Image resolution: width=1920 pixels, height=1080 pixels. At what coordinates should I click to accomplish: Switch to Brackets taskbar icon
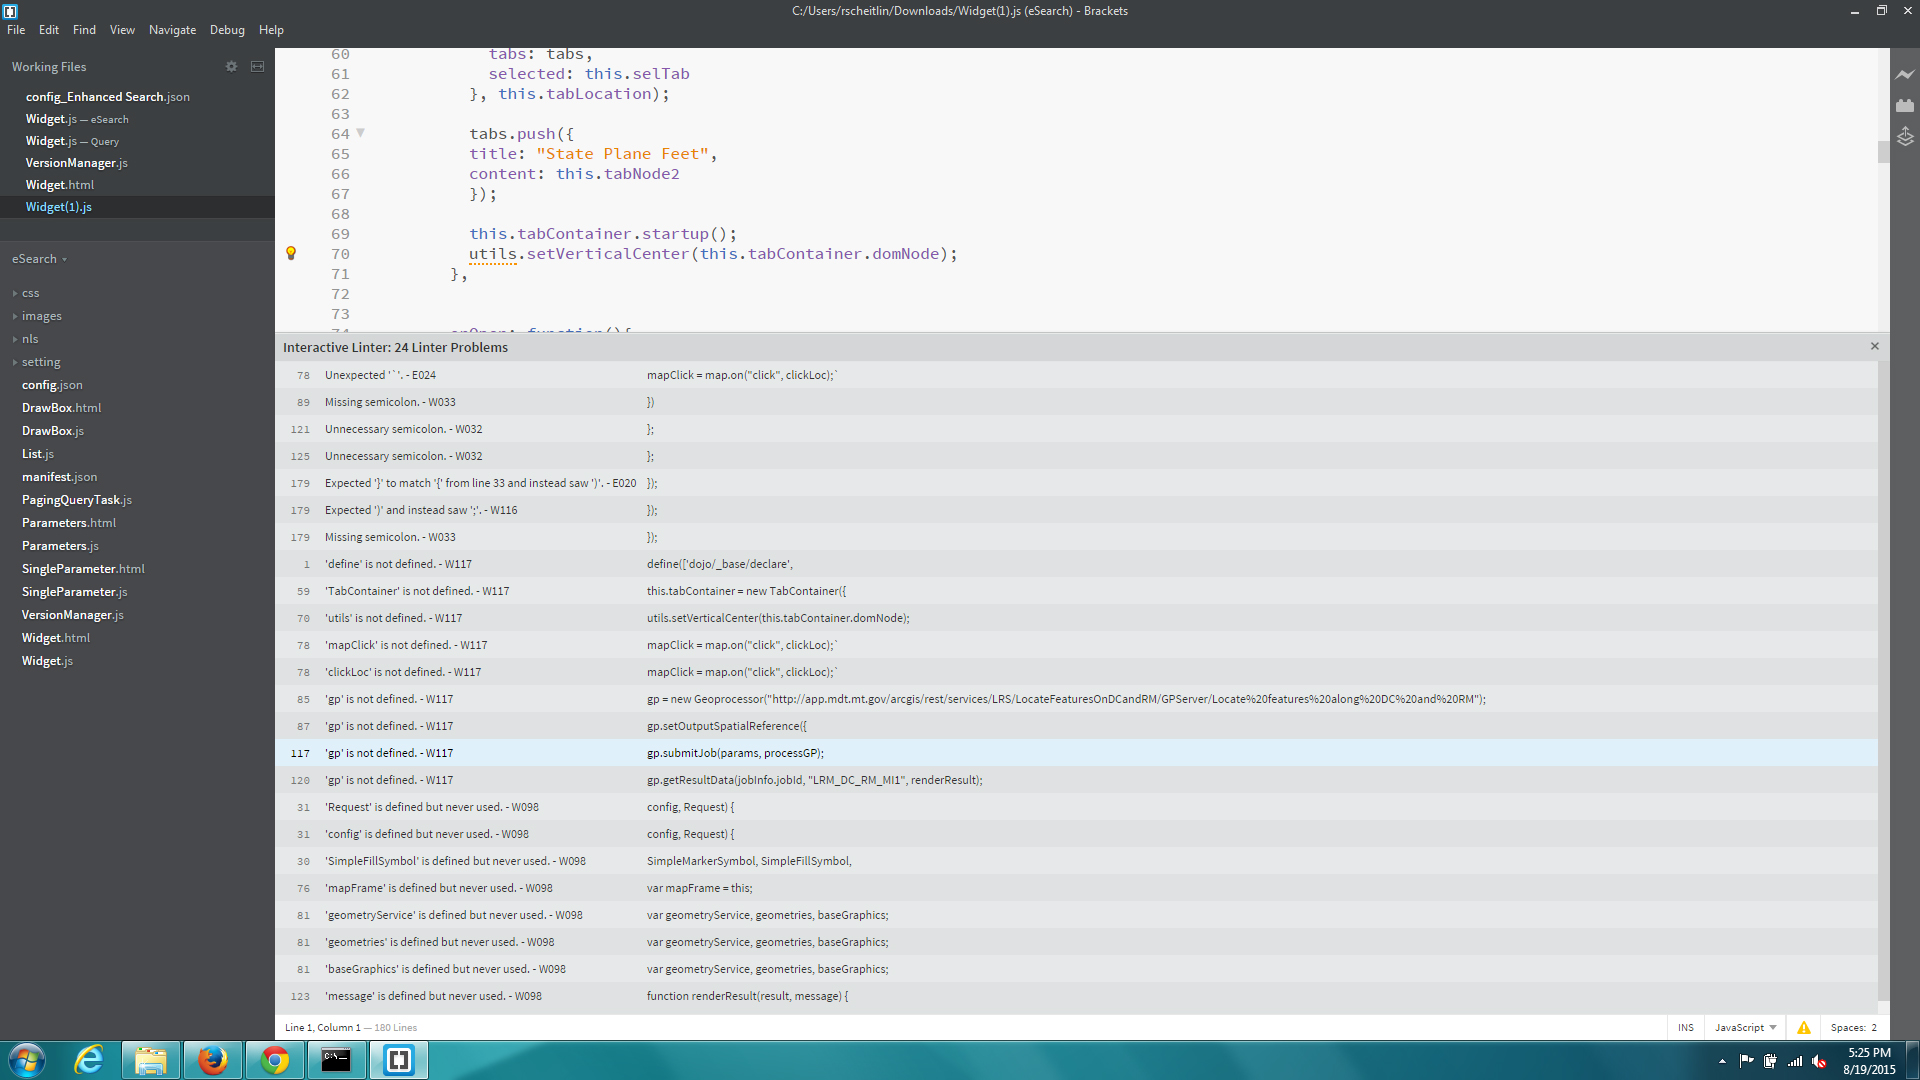coord(399,1060)
